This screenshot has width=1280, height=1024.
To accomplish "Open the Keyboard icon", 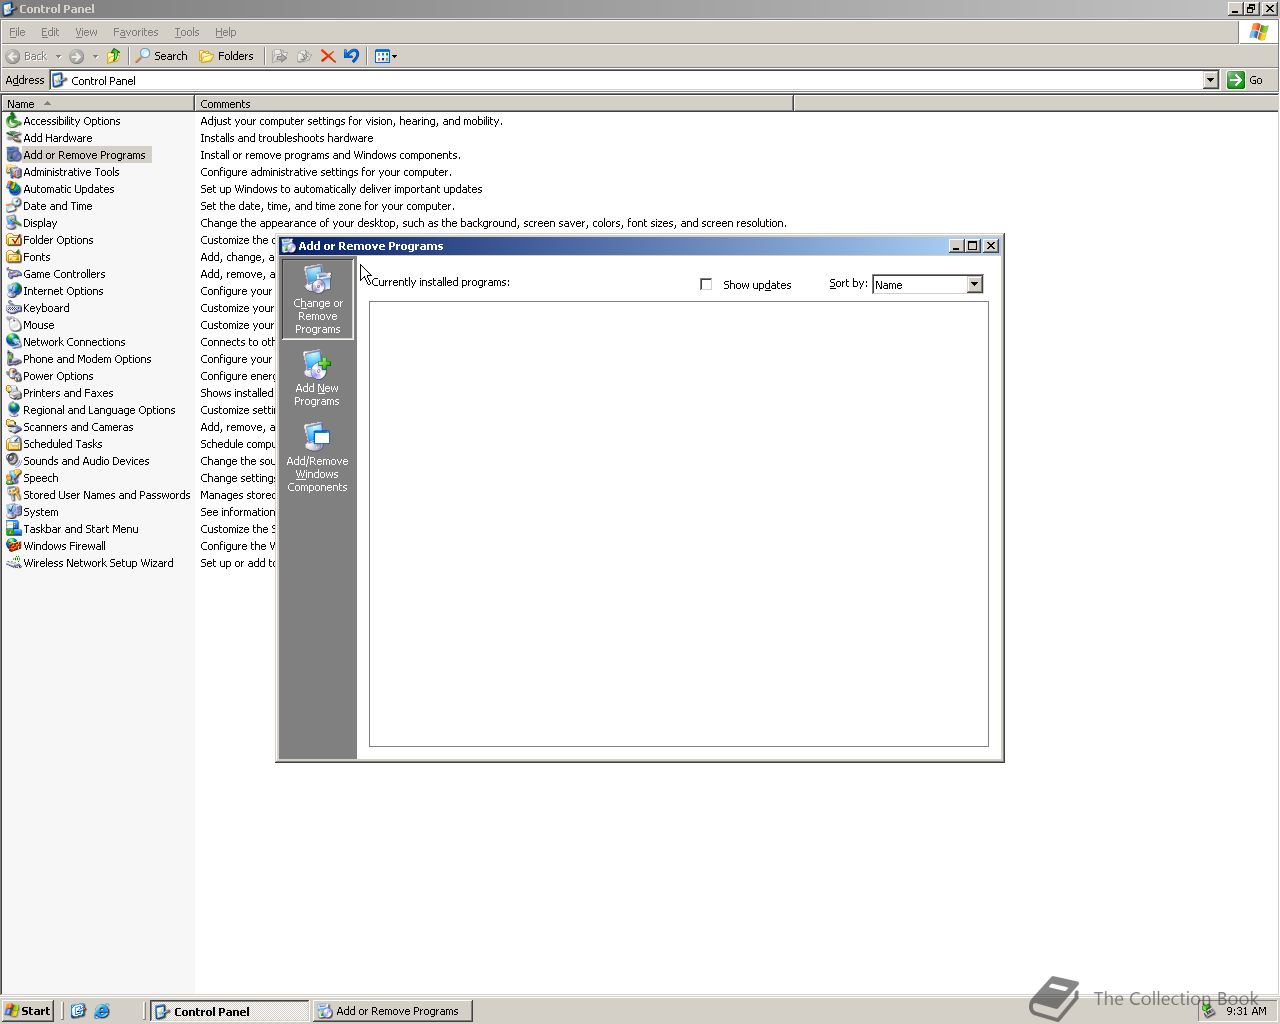I will pos(14,308).
